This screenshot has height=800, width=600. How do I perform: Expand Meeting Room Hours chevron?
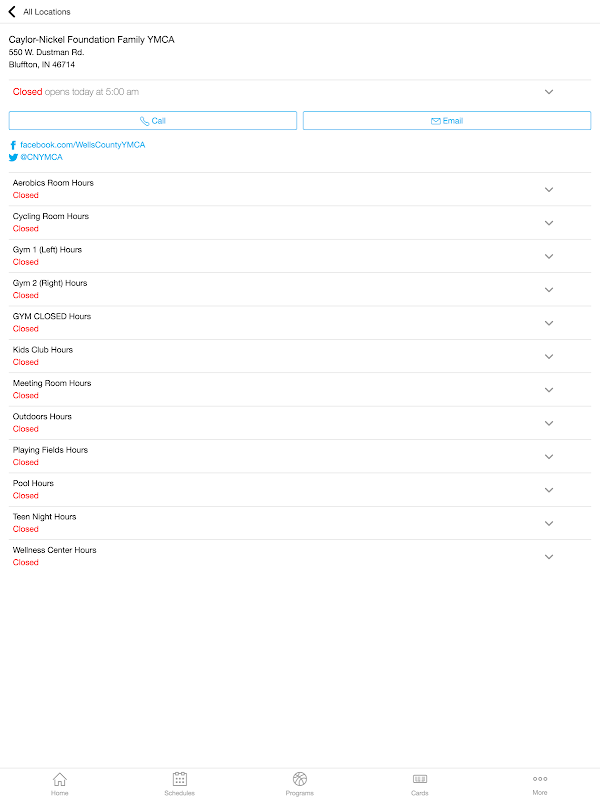(549, 390)
